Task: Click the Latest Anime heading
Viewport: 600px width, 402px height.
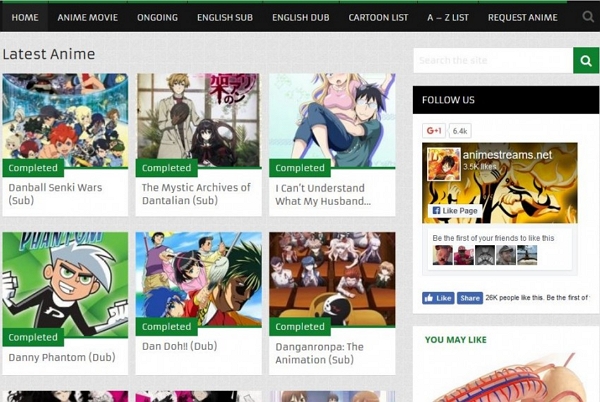Action: click(x=49, y=54)
